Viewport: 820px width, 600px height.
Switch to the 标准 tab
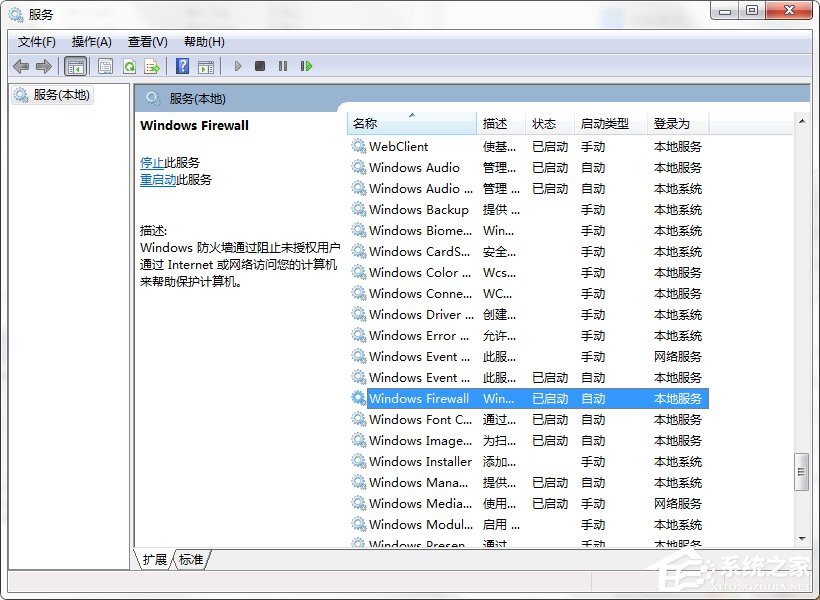click(190, 560)
